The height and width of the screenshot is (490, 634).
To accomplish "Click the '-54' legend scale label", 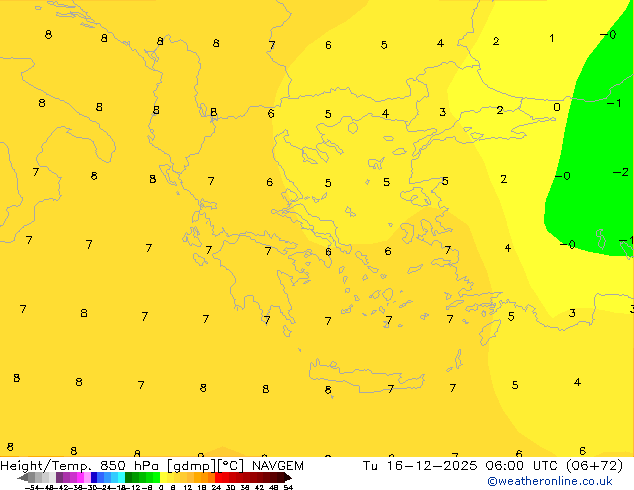I will point(32,487).
